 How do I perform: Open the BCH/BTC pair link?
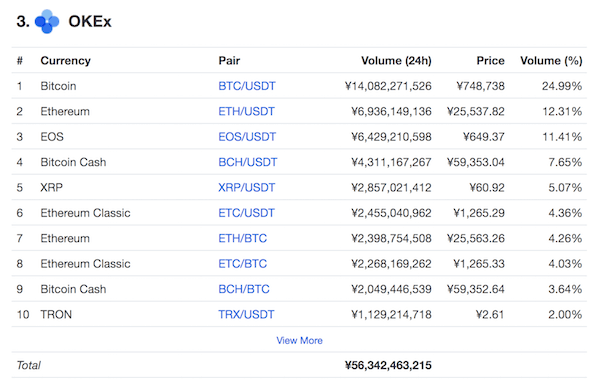tap(244, 289)
